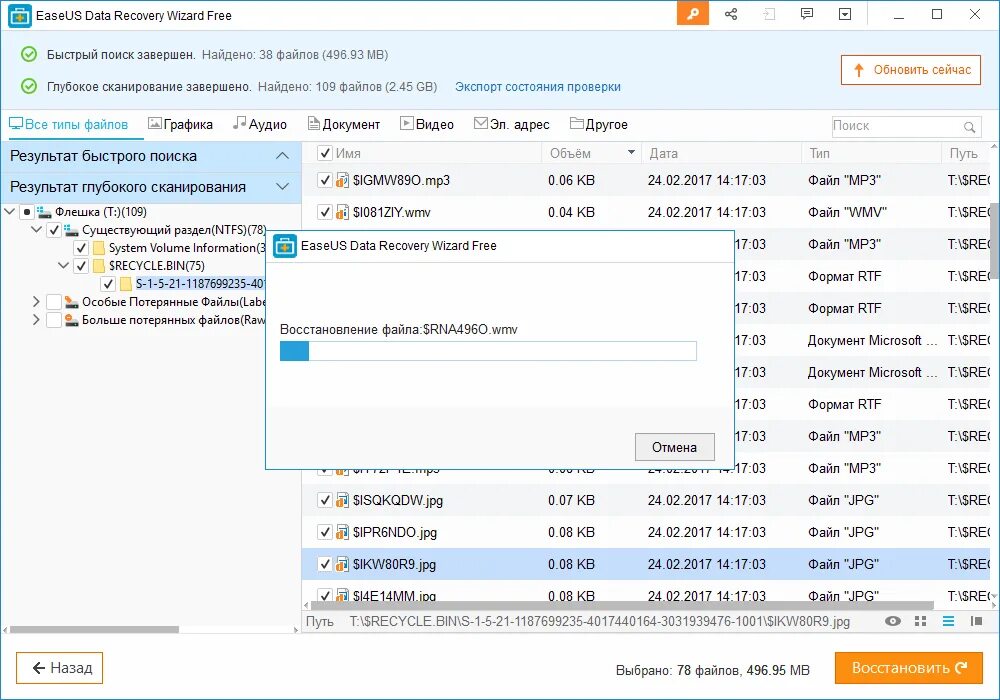Image resolution: width=1000 pixels, height=700 pixels.
Task: Collapse Результат быстрого поиска section
Action: pos(283,156)
